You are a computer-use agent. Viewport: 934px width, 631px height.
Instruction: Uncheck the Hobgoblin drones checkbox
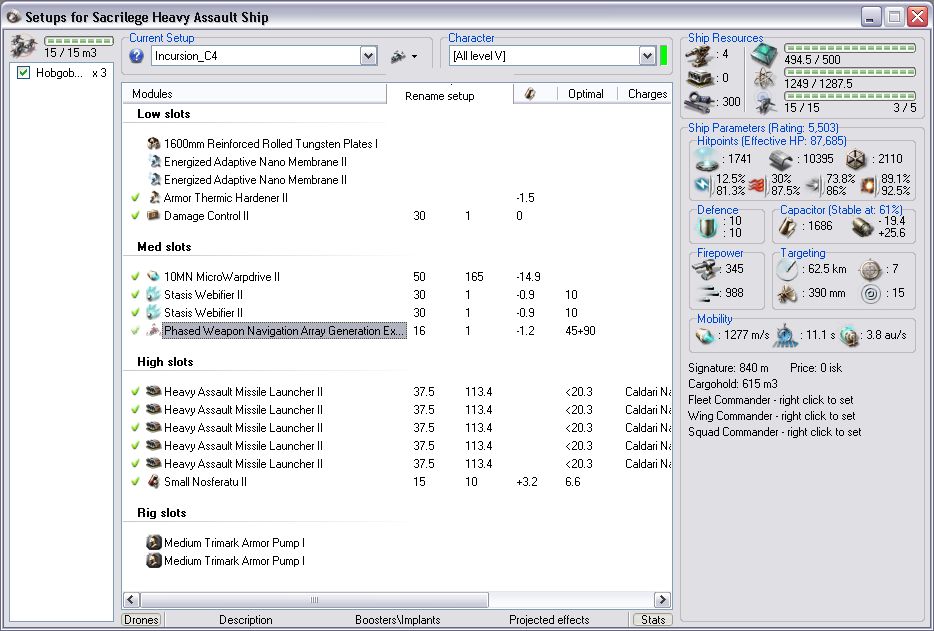(24, 73)
